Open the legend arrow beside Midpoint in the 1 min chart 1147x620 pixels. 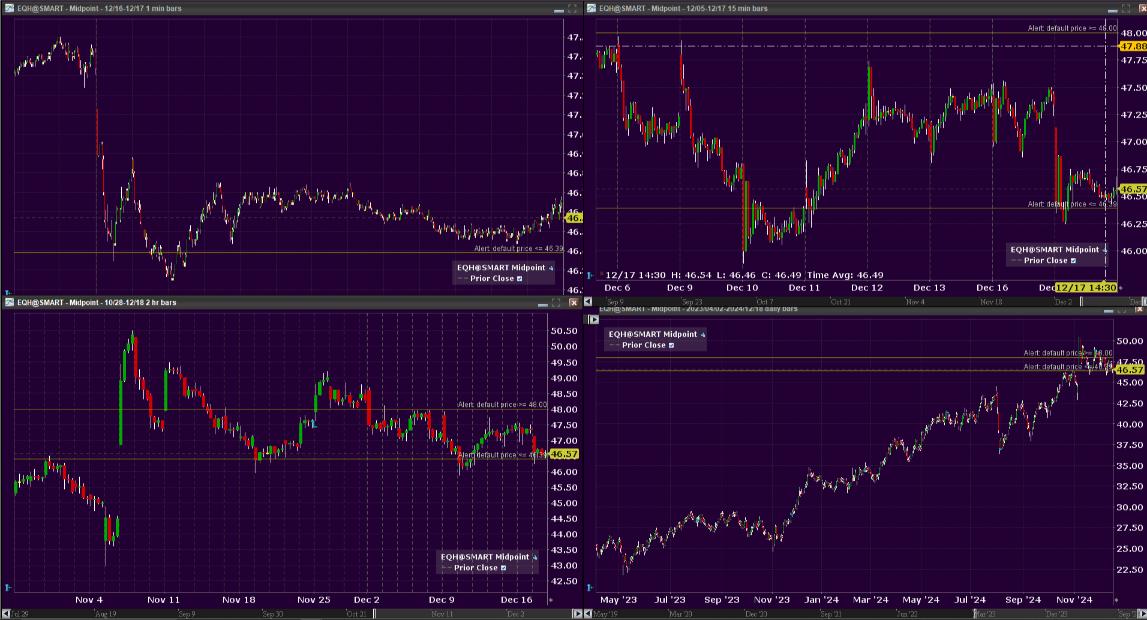(551, 268)
